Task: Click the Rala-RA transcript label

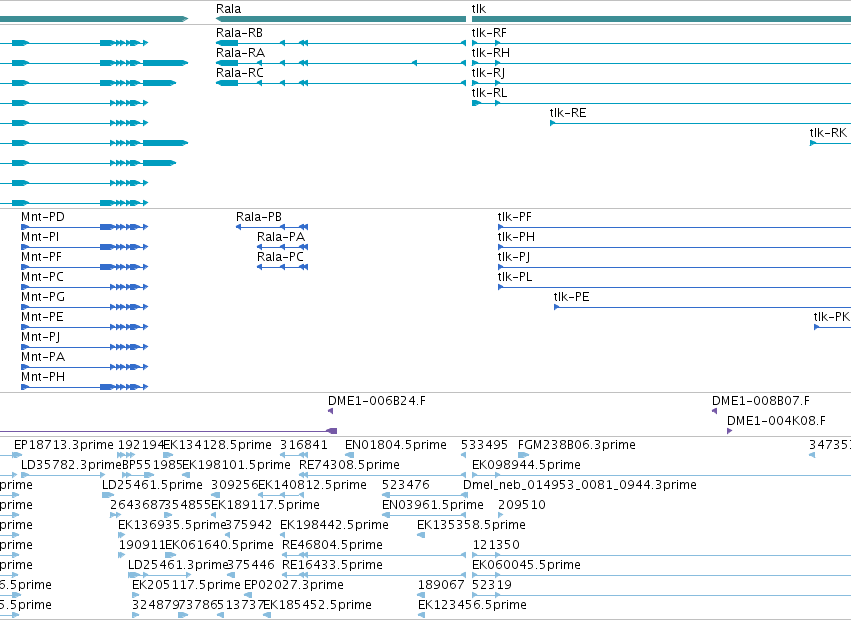Action: pyautogui.click(x=240, y=53)
